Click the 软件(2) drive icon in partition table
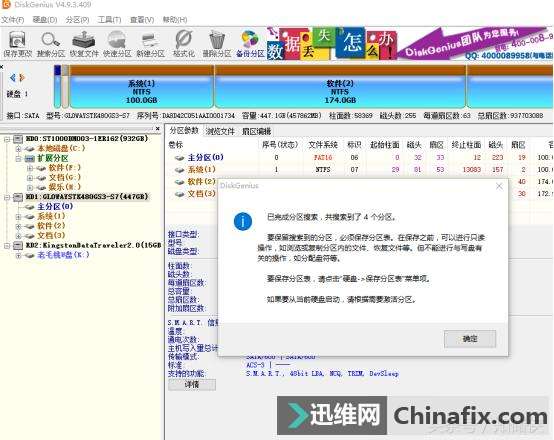Screen dimensions: 554x440 (179, 182)
